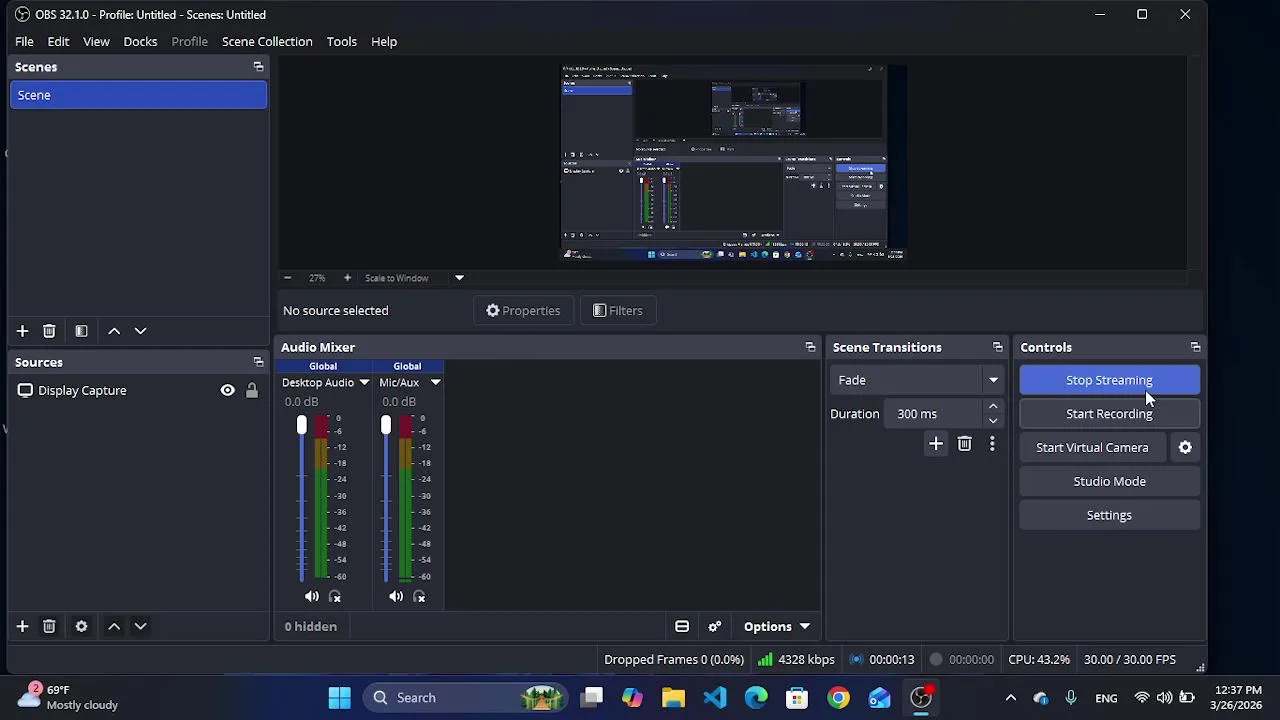
Task: Open preview Scale to Window dropdown
Action: (459, 278)
